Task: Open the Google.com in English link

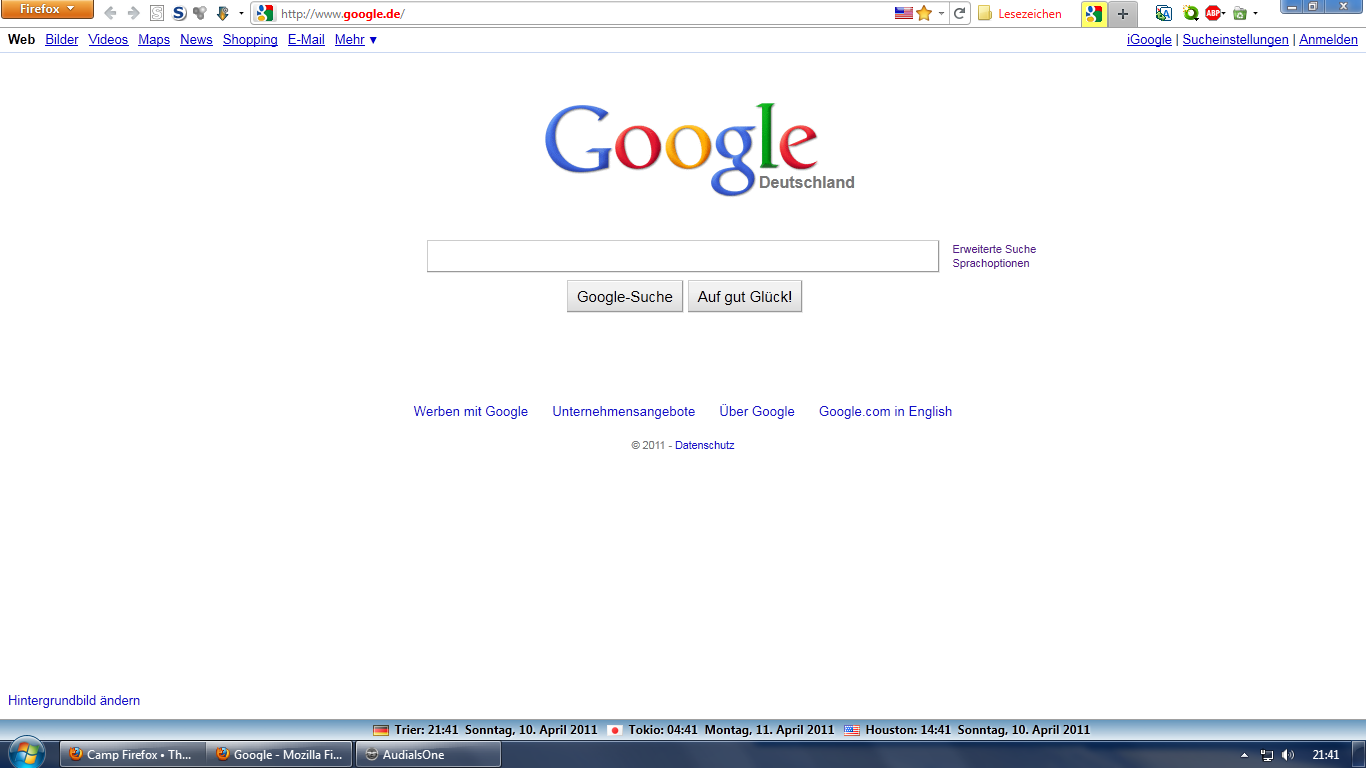Action: [x=885, y=412]
